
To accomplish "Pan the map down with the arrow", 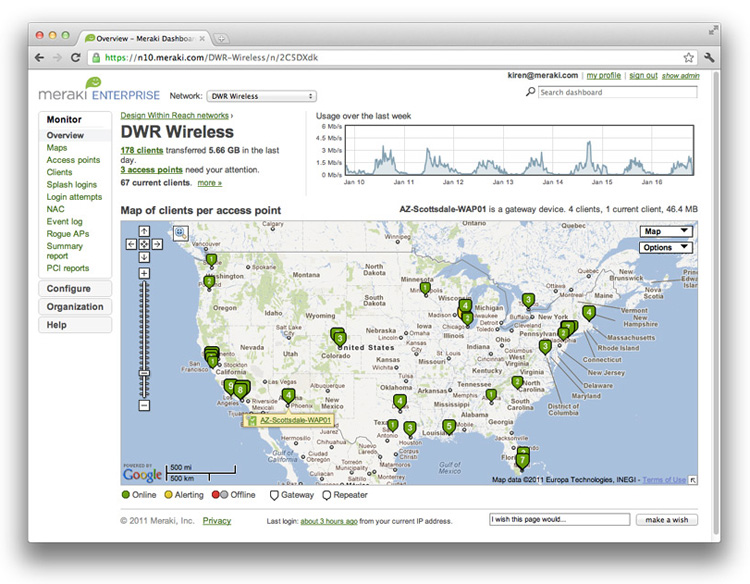I will click(144, 257).
